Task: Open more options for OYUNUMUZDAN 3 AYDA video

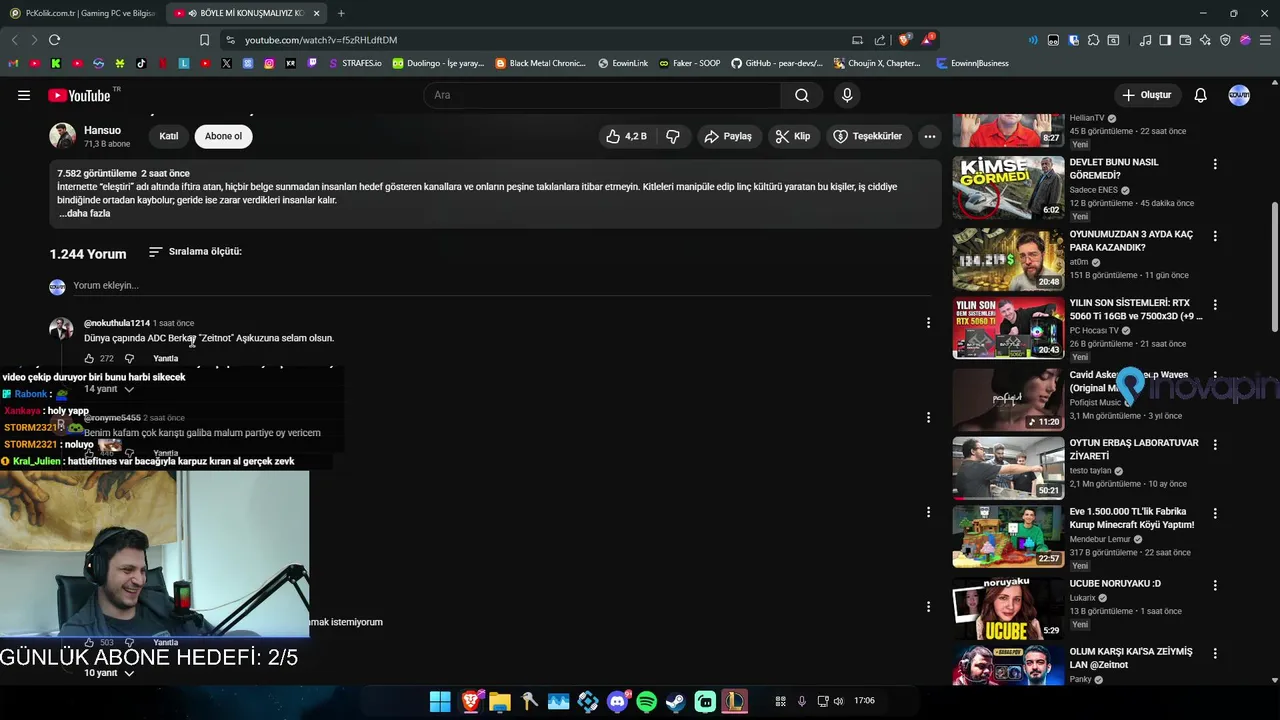Action: [1215, 236]
